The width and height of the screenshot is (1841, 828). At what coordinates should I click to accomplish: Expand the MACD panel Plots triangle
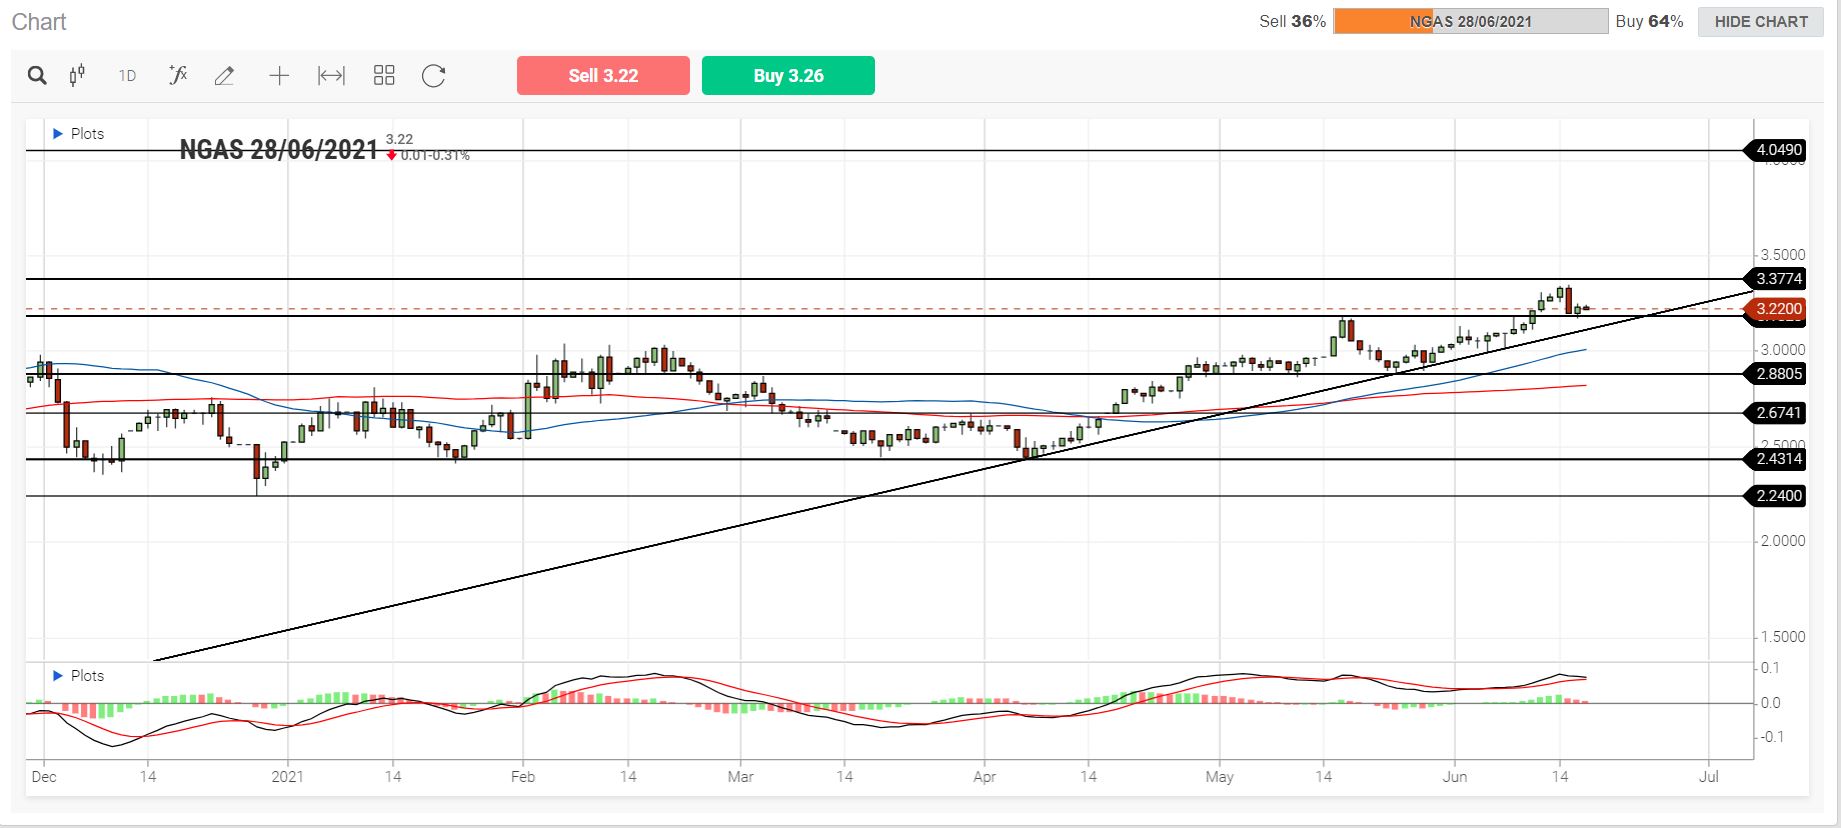58,675
